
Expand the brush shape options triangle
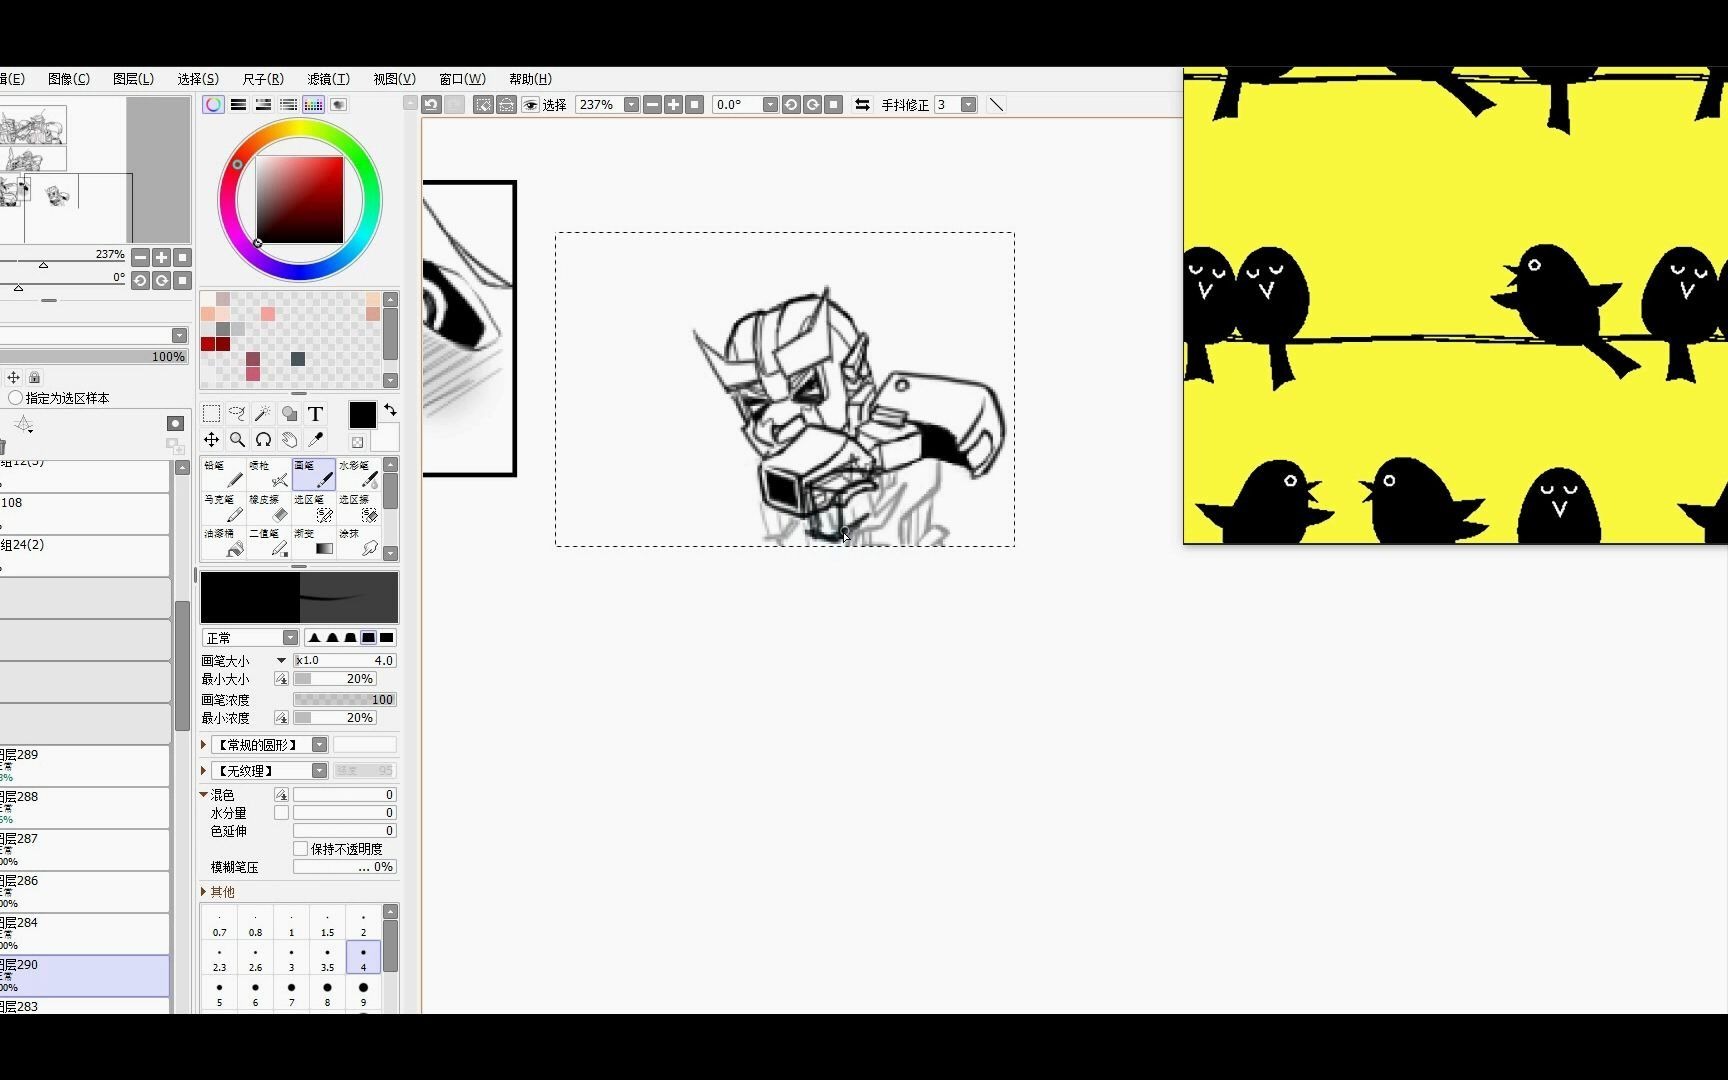(x=204, y=745)
